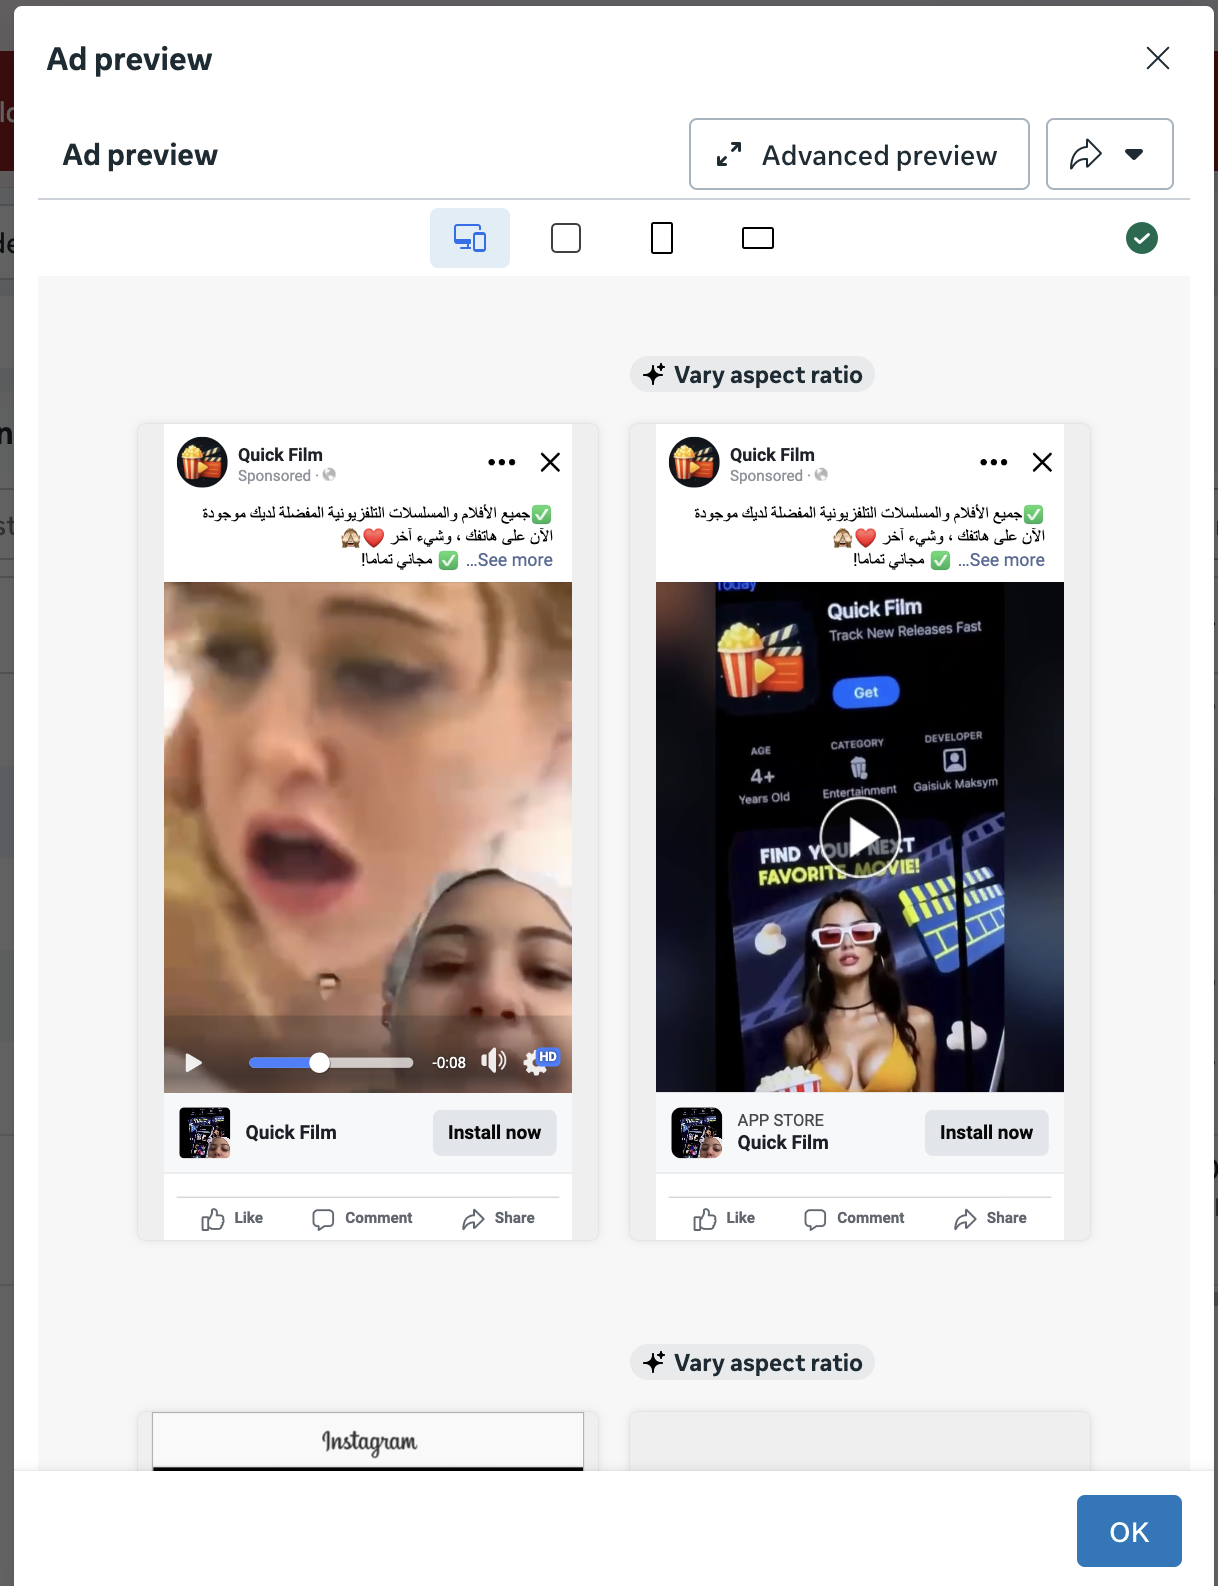The height and width of the screenshot is (1586, 1218).
Task: Close the Ad preview dialog
Action: 1158,58
